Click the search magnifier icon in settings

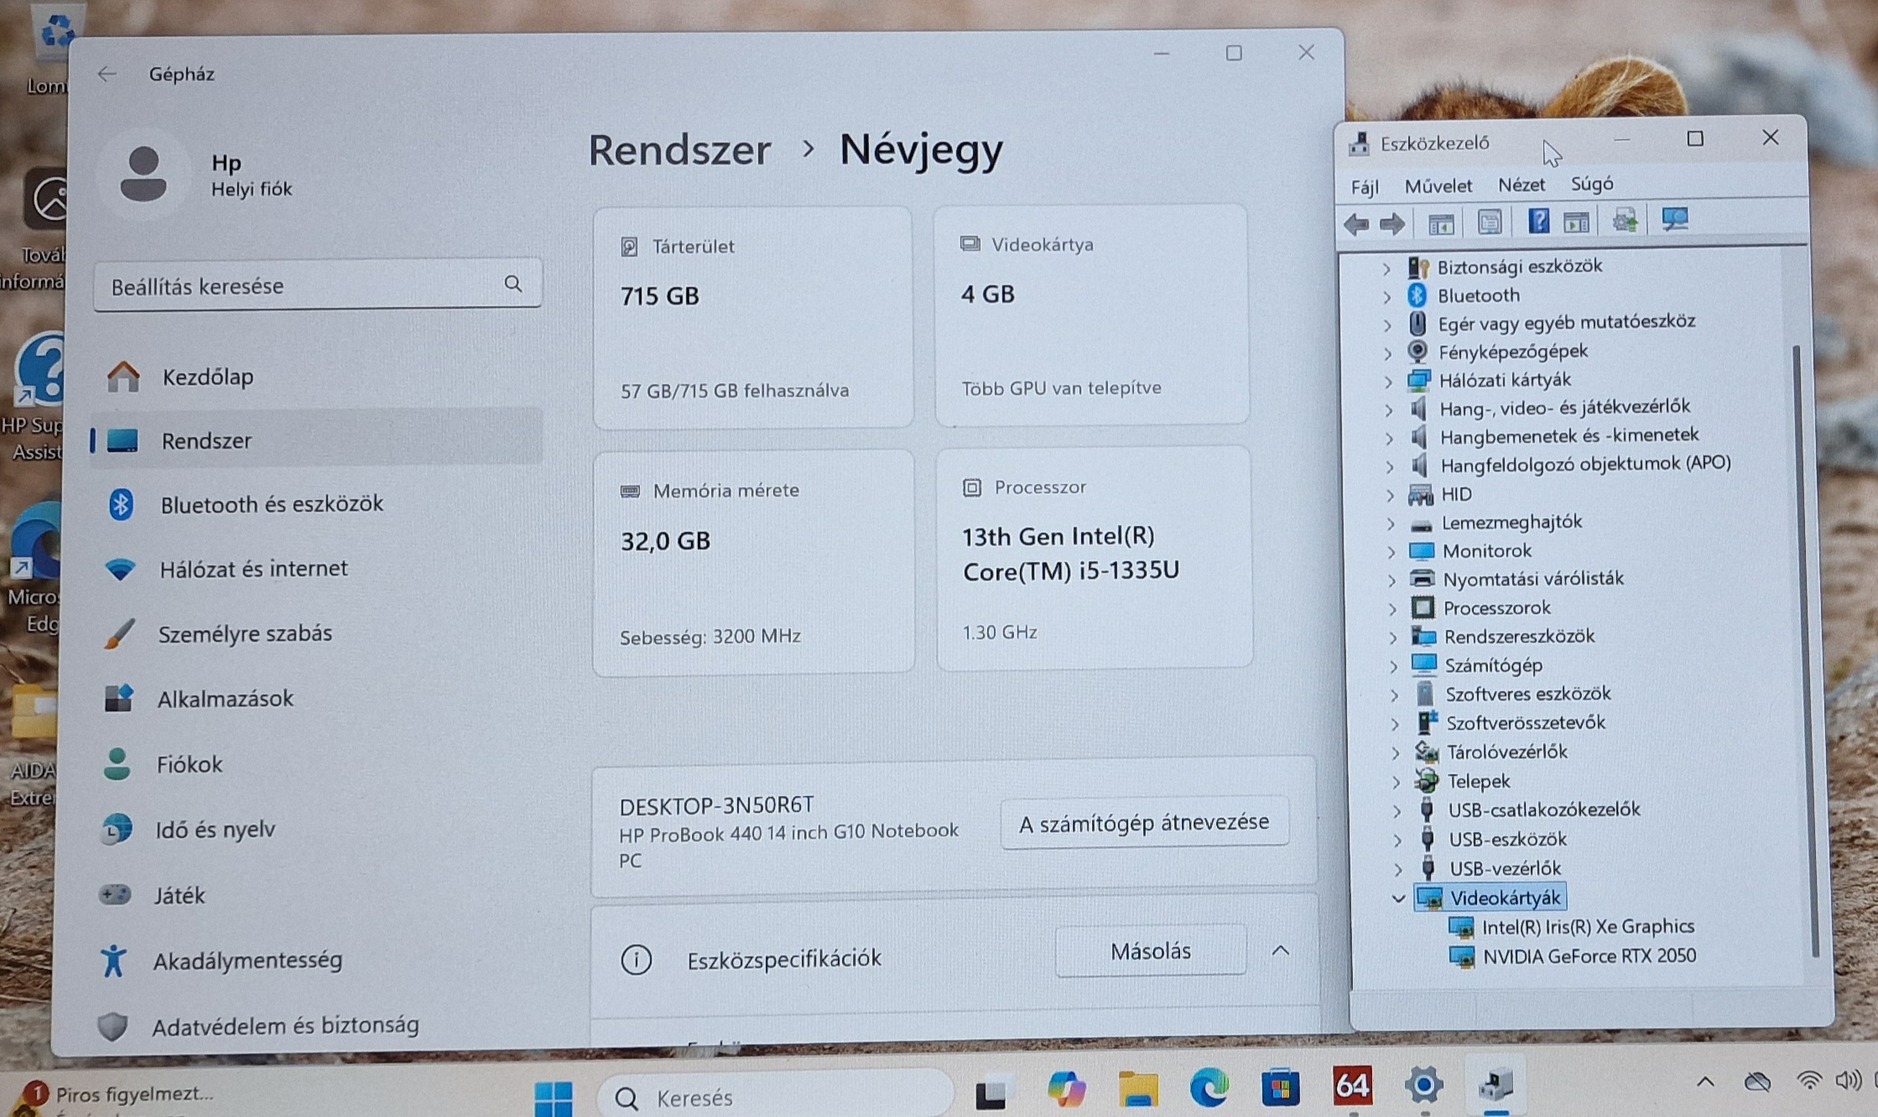click(513, 284)
